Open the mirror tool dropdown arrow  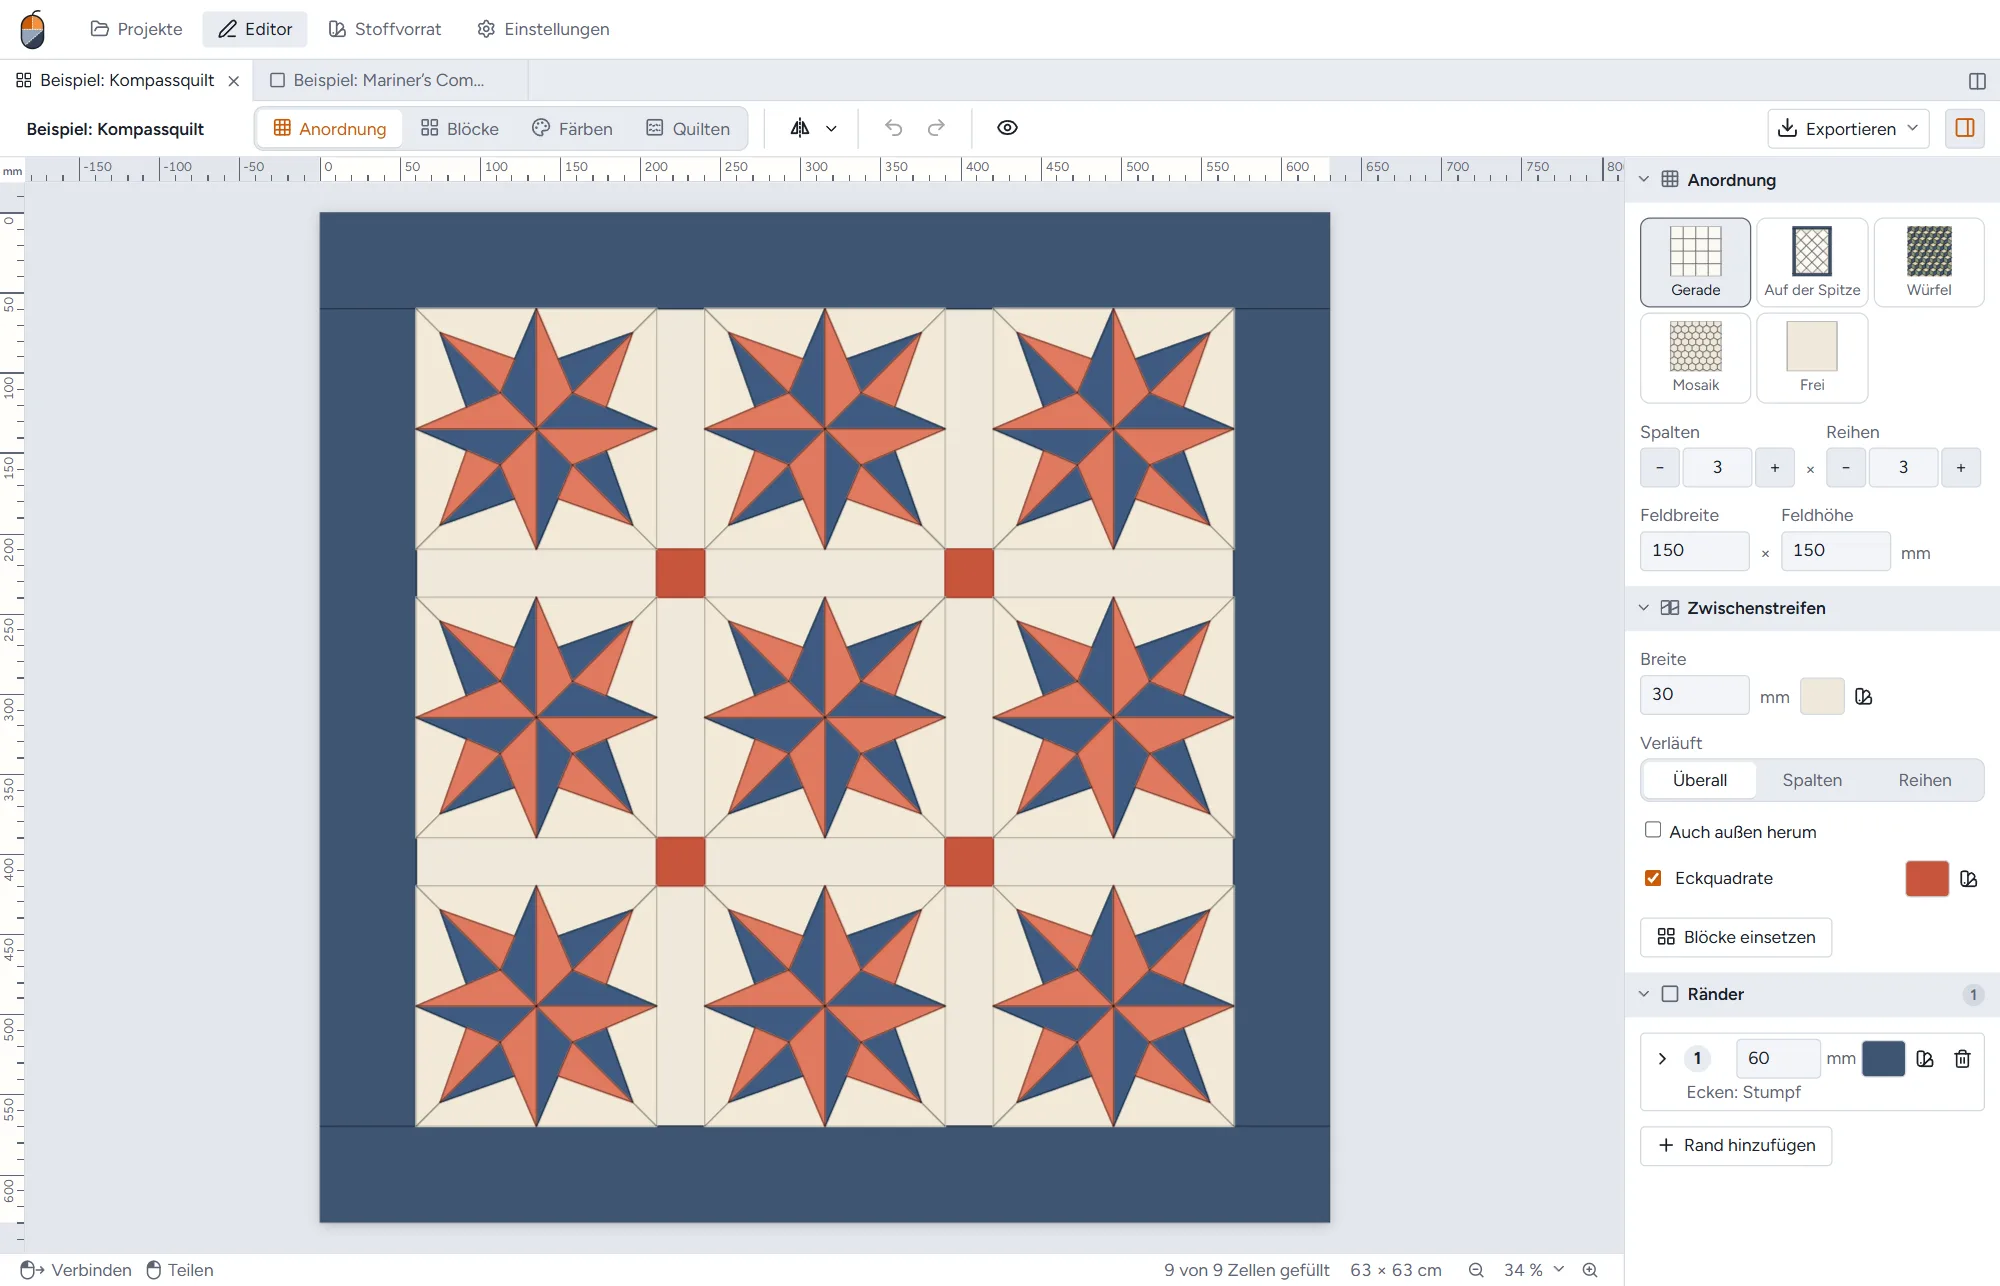(x=831, y=128)
